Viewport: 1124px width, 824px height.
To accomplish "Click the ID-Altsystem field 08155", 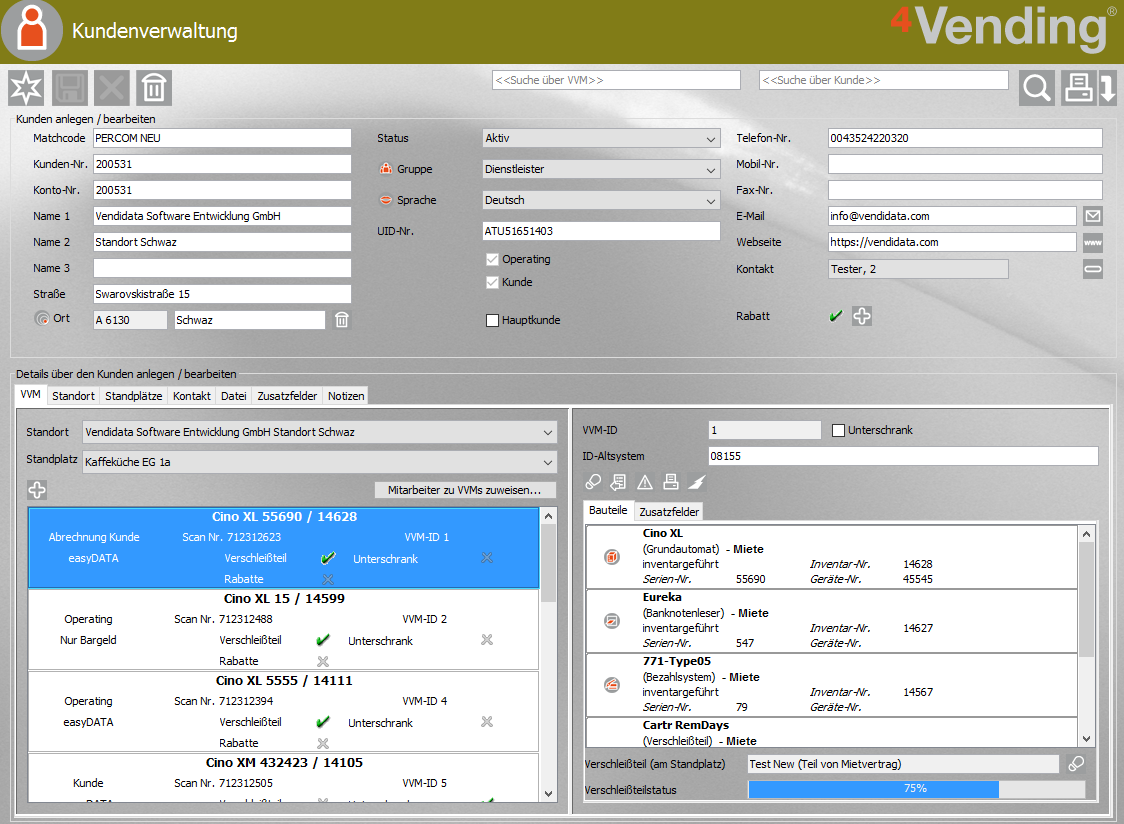I will tap(903, 456).
